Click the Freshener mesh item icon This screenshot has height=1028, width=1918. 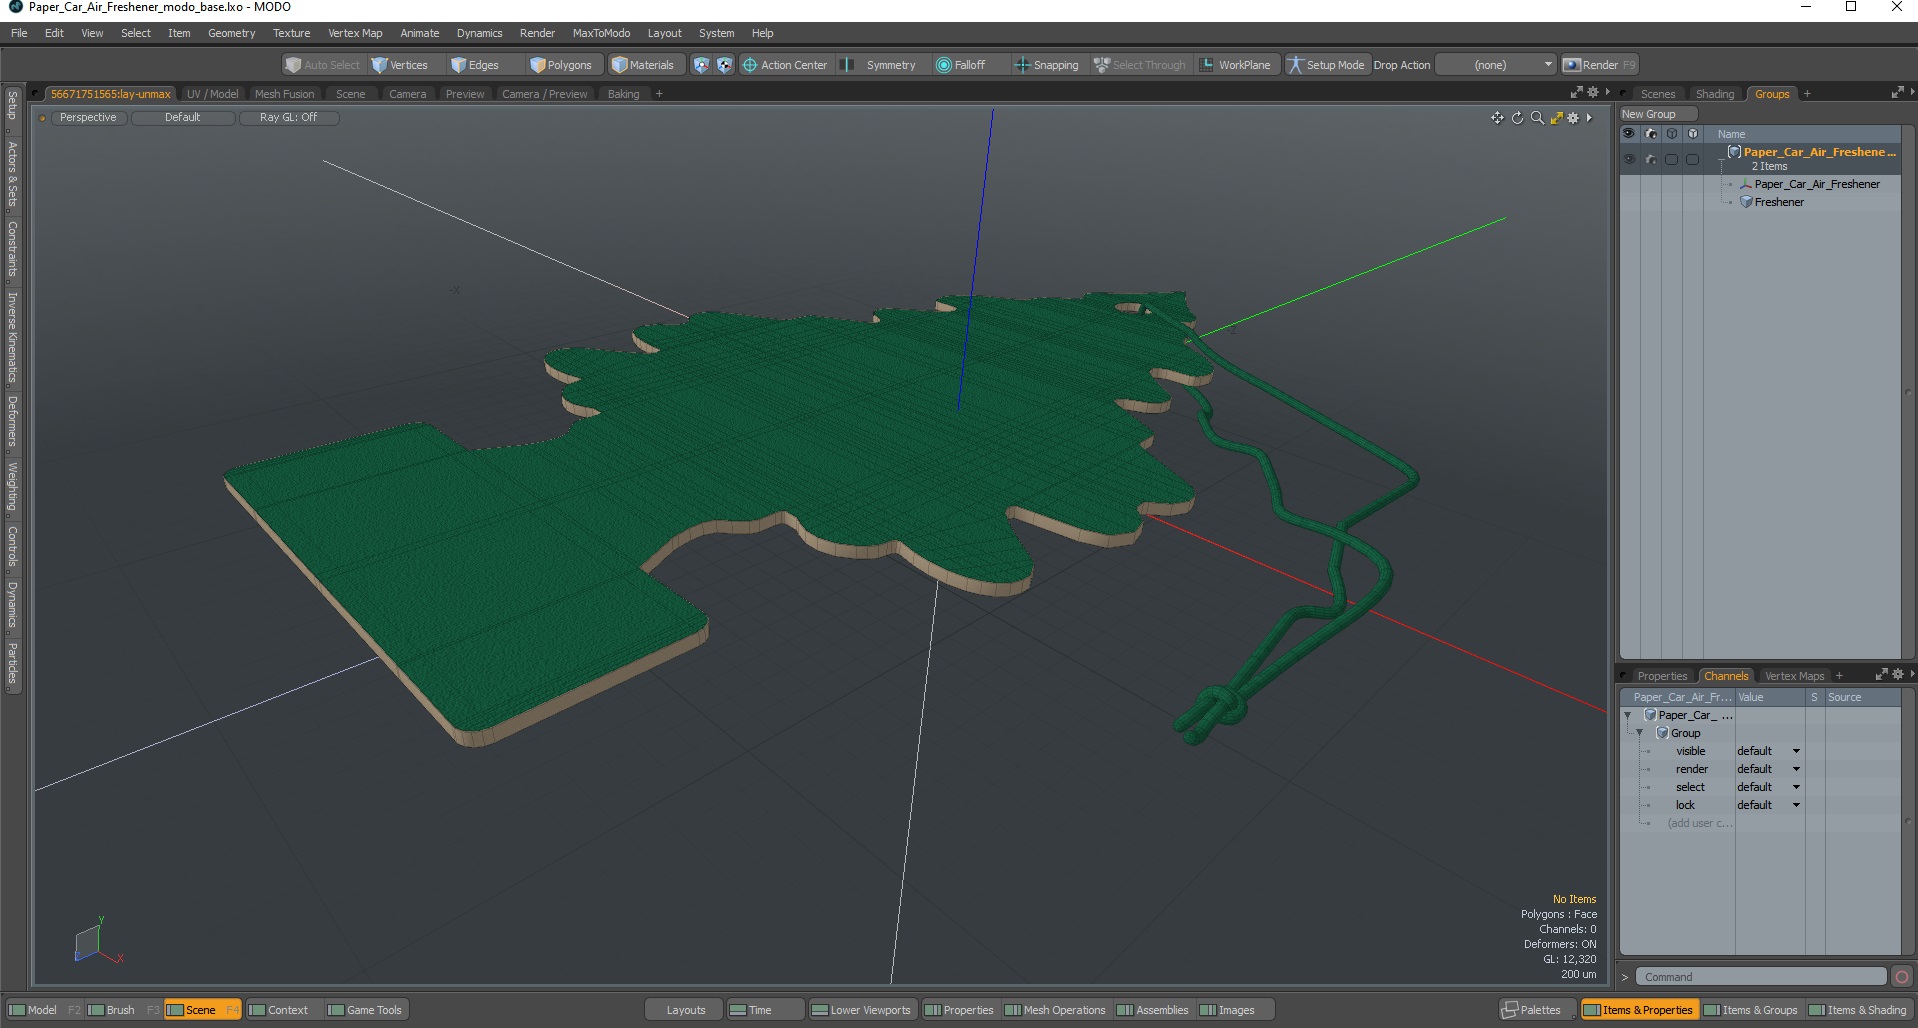pos(1746,202)
